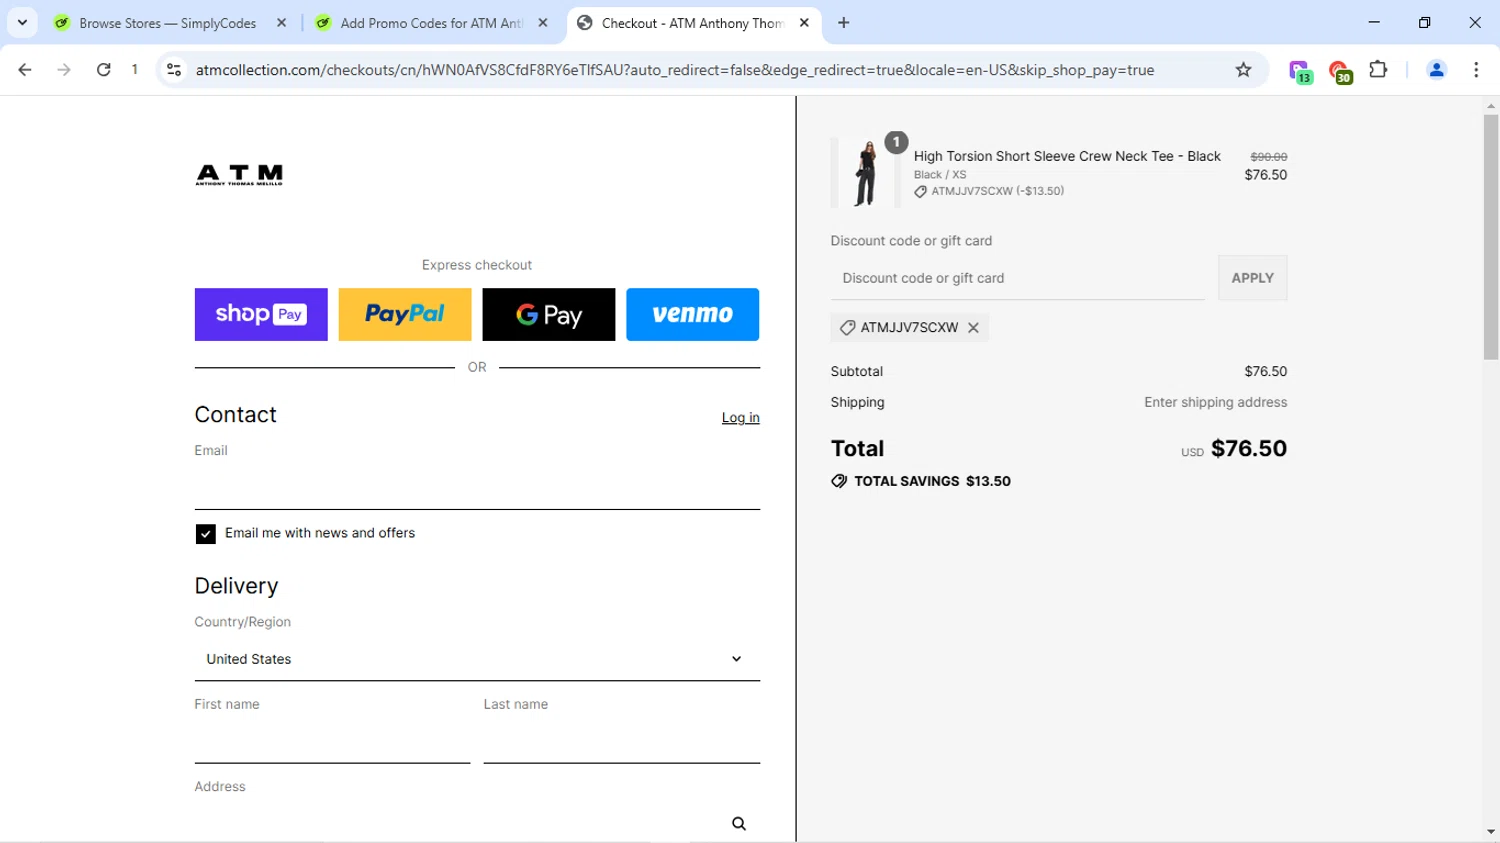Close the Browse Stores tab
The height and width of the screenshot is (843, 1500).
coord(281,23)
